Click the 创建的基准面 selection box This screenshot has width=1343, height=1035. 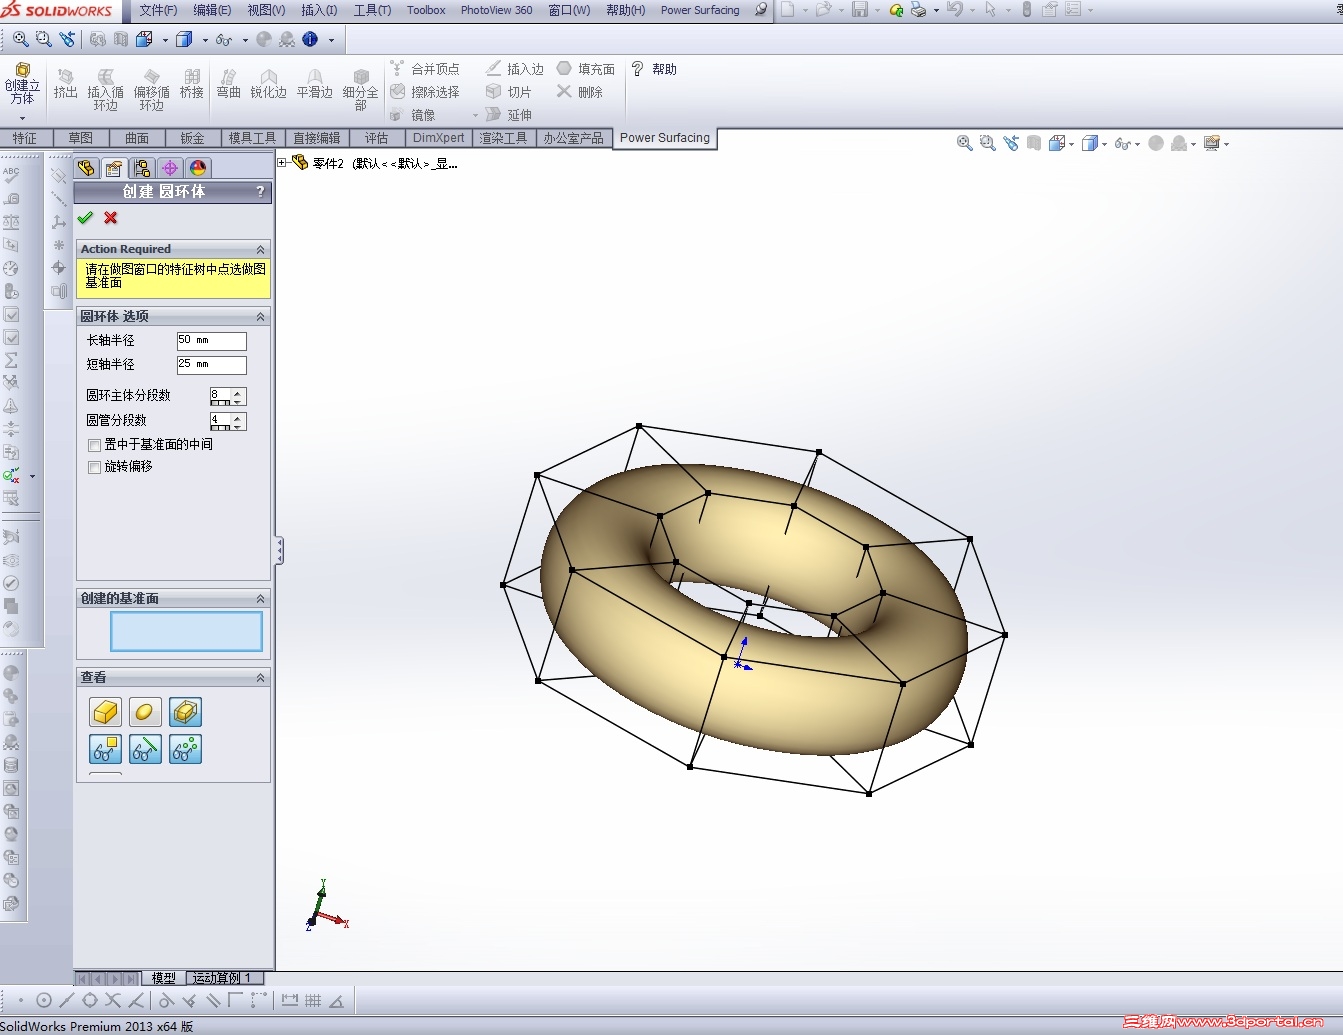186,632
